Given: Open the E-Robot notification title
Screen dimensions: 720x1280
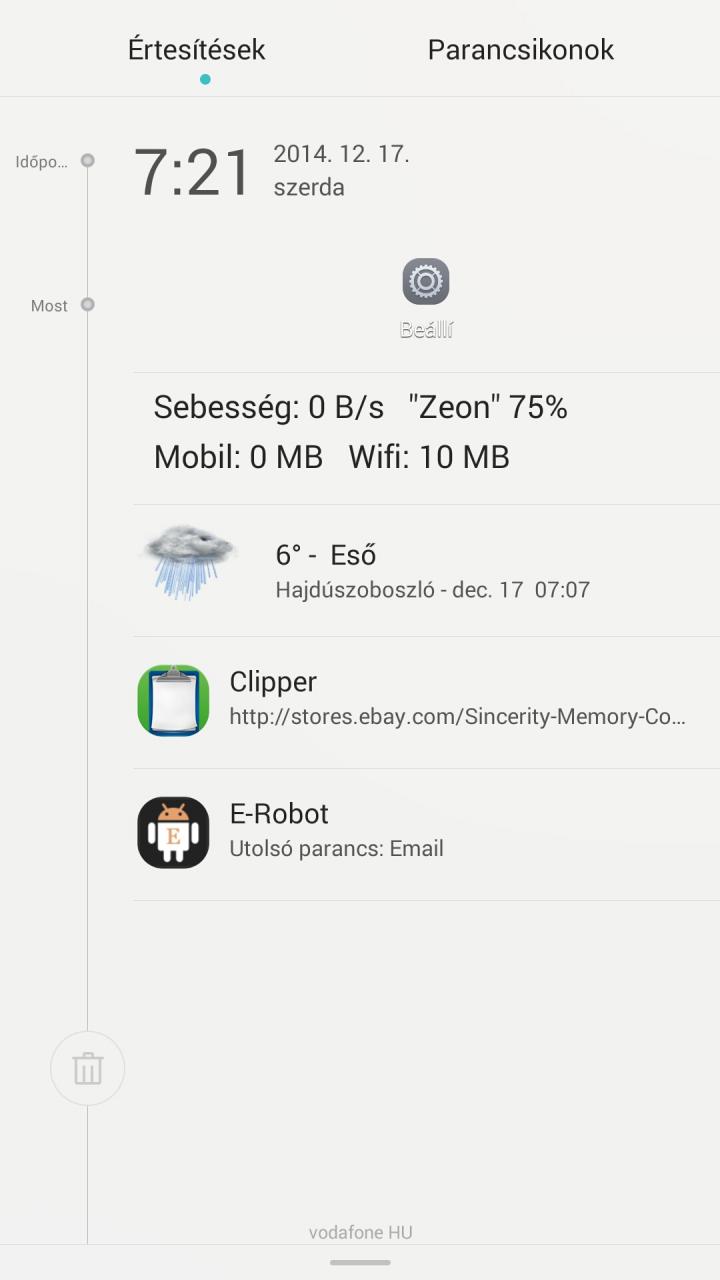Looking at the screenshot, I should (279, 813).
